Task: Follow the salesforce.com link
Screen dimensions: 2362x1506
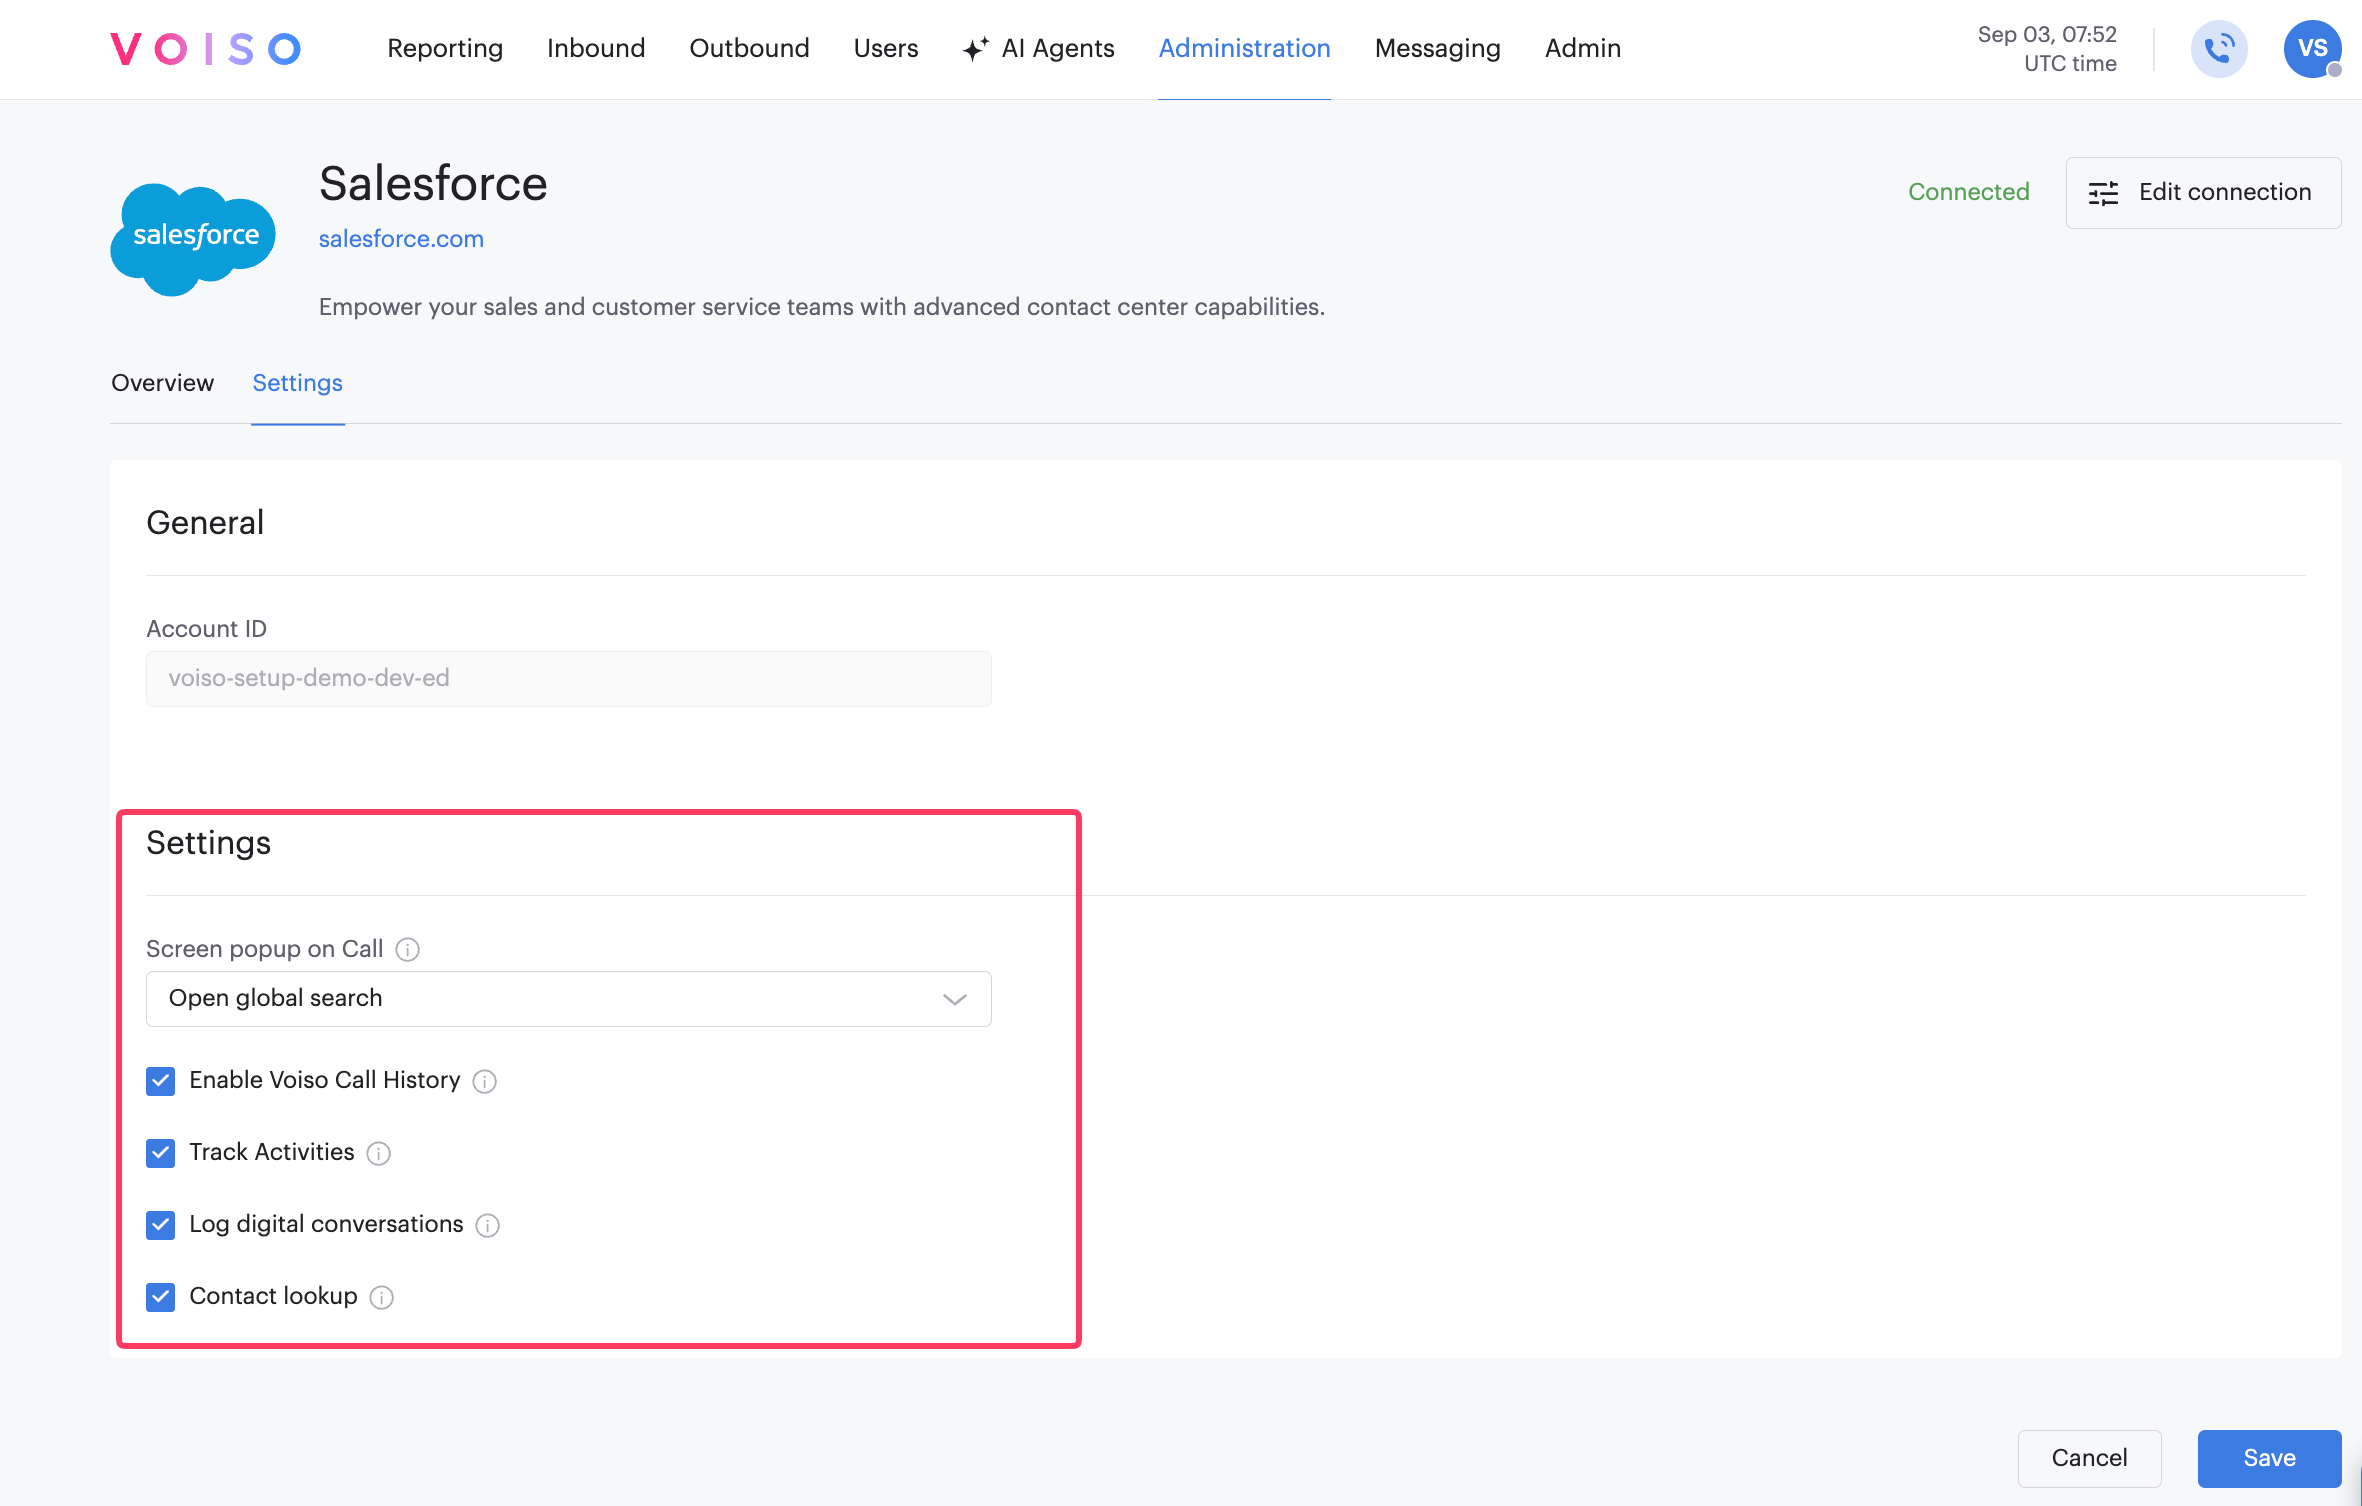Action: click(401, 239)
